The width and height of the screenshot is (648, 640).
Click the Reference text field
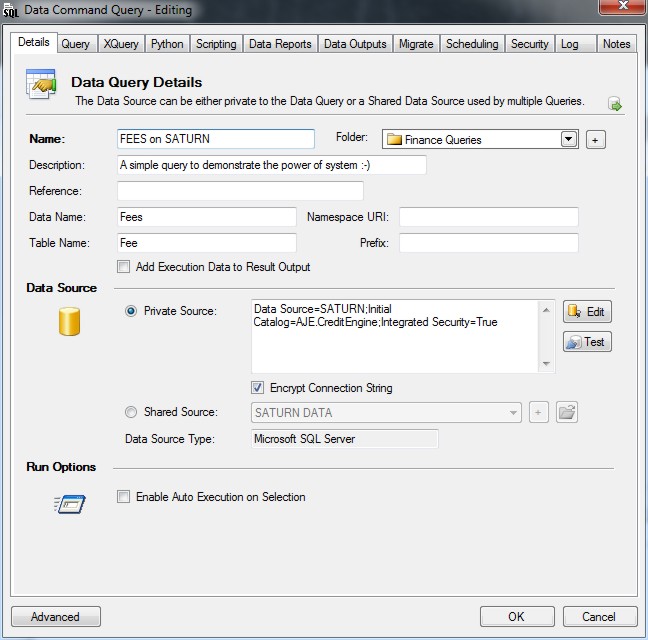[x=240, y=191]
